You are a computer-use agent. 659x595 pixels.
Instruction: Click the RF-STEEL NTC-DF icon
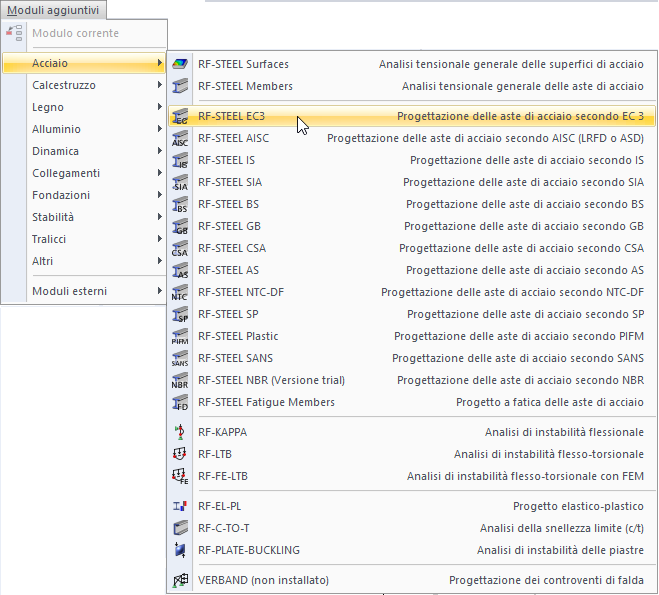180,292
